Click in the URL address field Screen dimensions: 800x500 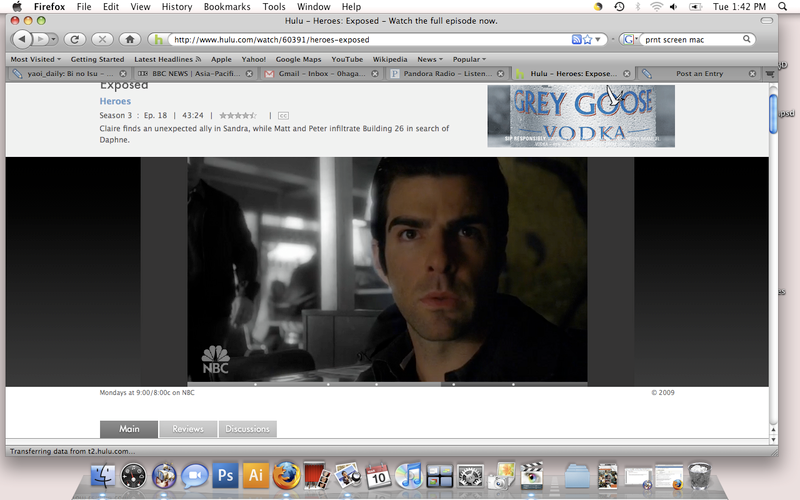[371, 39]
